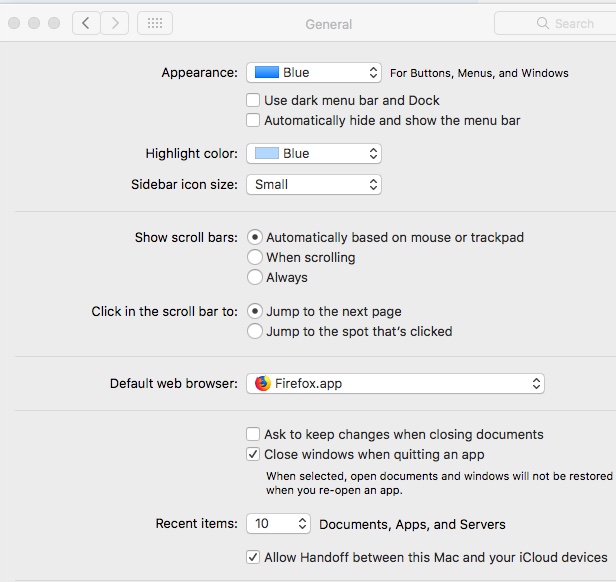Show all preferences grid icon
Viewport: 616px width, 582px height.
point(155,23)
